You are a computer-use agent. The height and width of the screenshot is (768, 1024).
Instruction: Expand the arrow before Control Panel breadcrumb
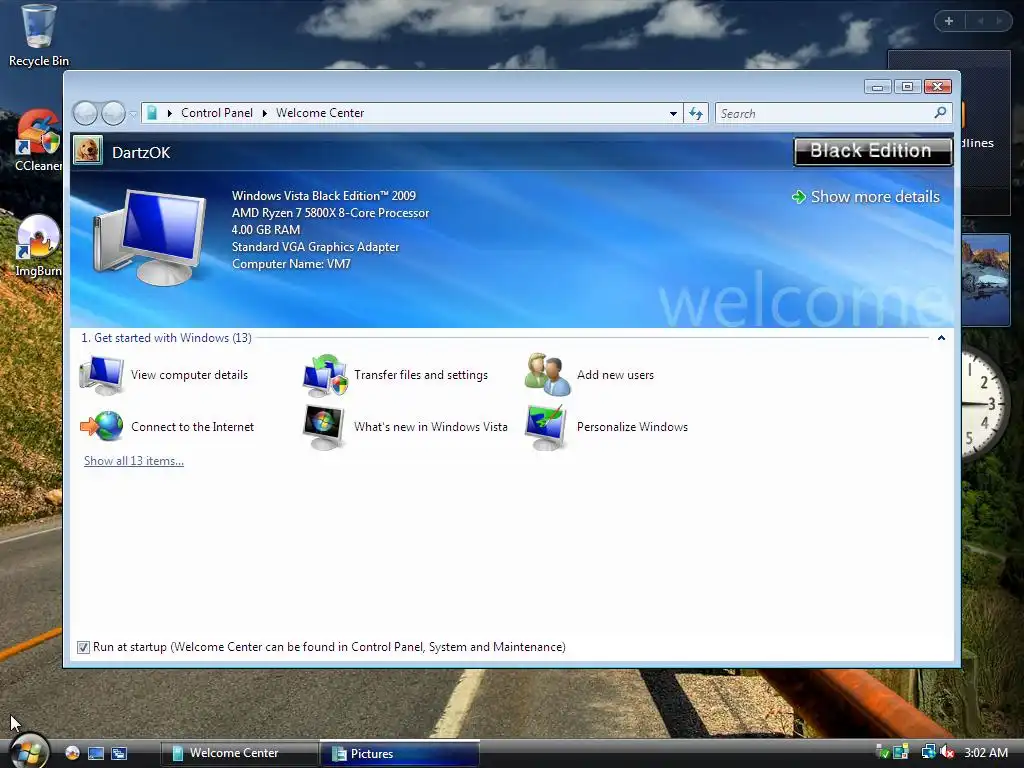[169, 113]
